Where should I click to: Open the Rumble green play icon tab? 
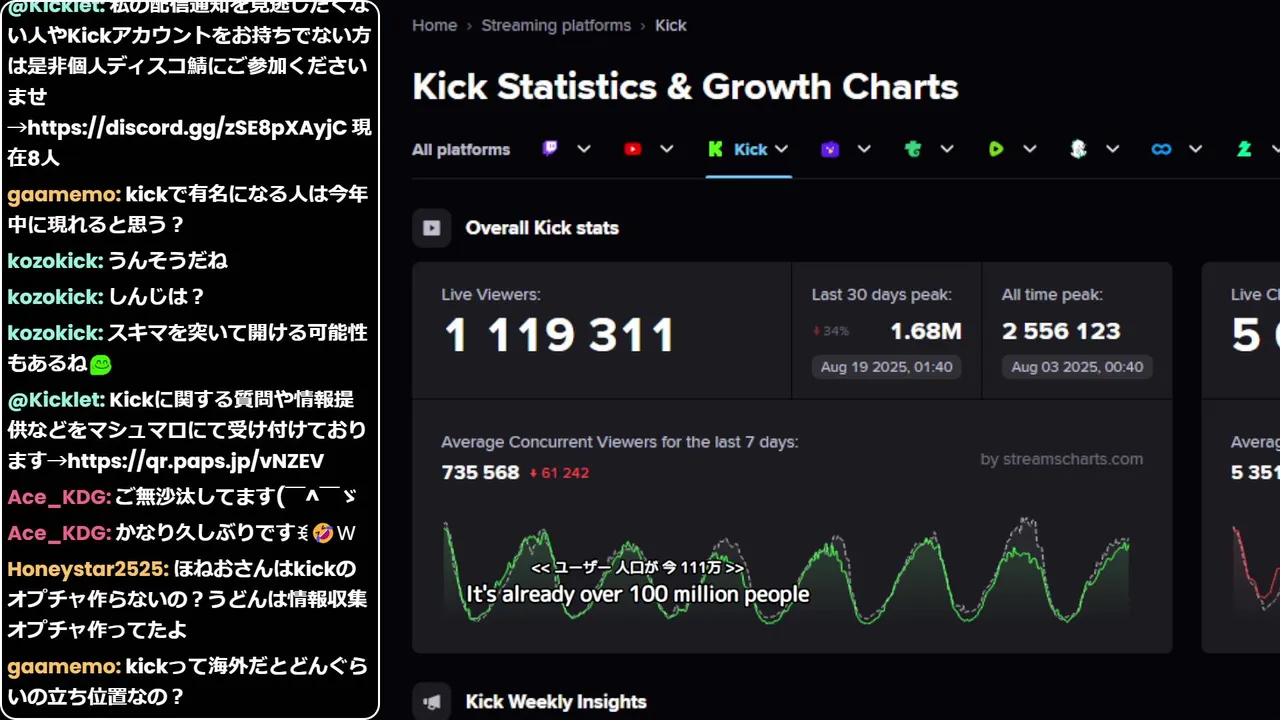995,149
